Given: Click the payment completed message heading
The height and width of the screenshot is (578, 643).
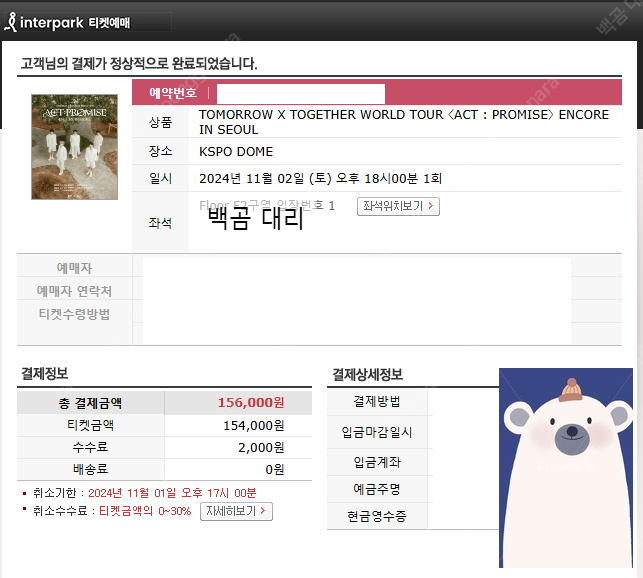Looking at the screenshot, I should 139,64.
